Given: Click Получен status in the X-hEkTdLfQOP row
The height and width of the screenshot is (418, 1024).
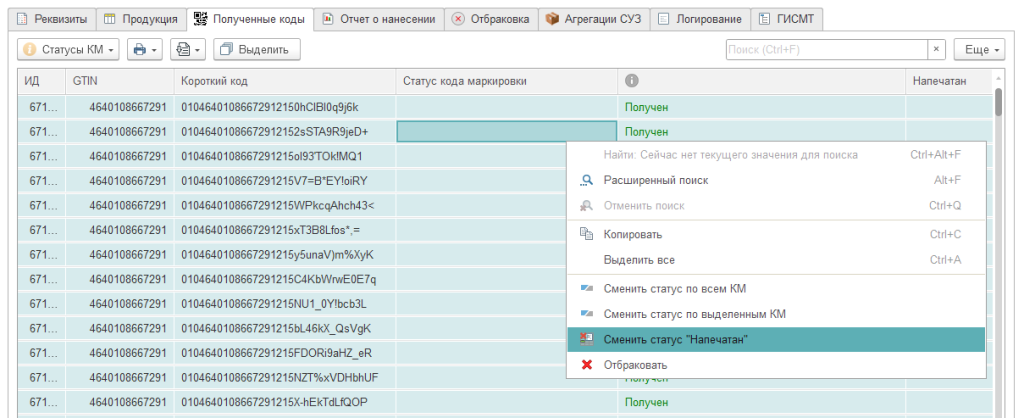Looking at the screenshot, I should pyautogui.click(x=647, y=402).
